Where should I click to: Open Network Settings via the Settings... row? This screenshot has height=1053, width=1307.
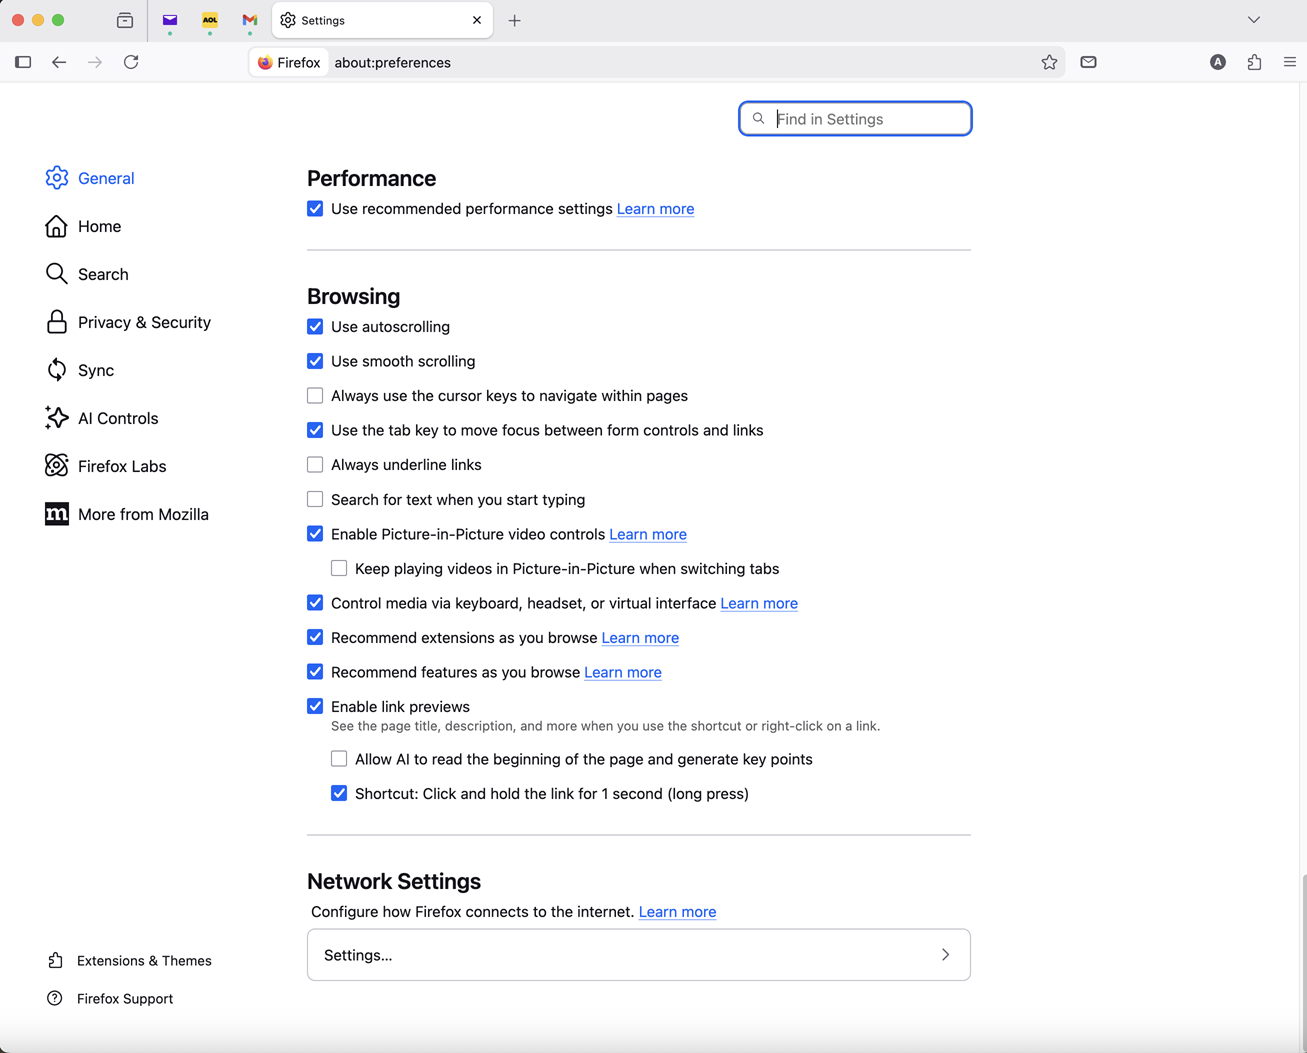point(638,955)
